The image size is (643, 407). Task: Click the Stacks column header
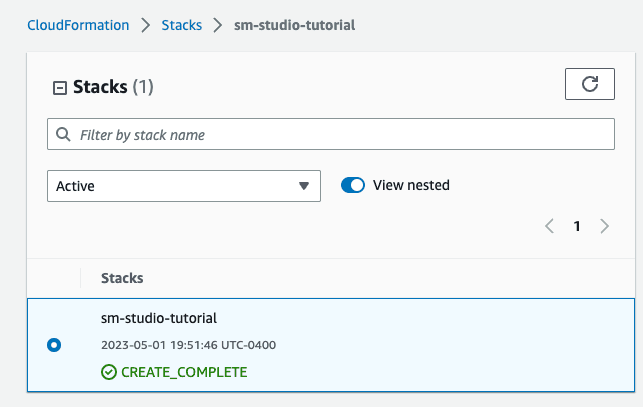click(x=122, y=277)
